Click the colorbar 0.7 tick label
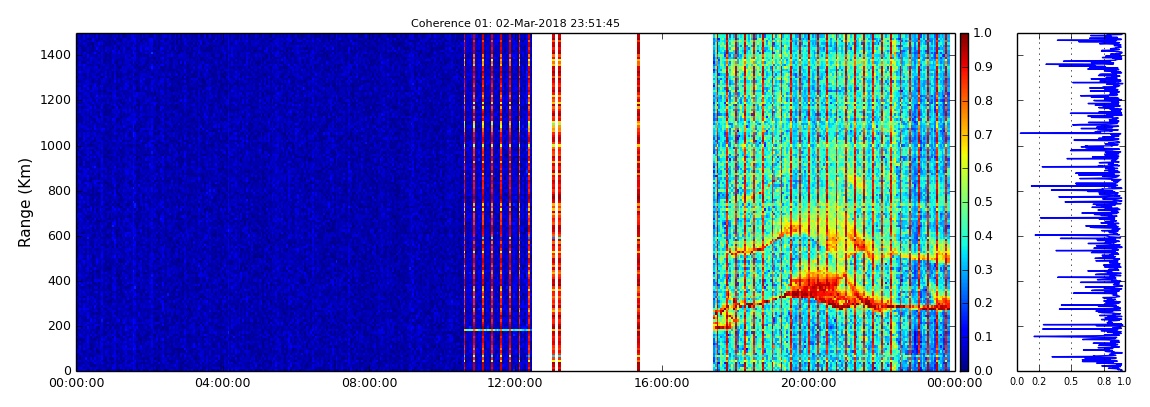 pos(981,135)
